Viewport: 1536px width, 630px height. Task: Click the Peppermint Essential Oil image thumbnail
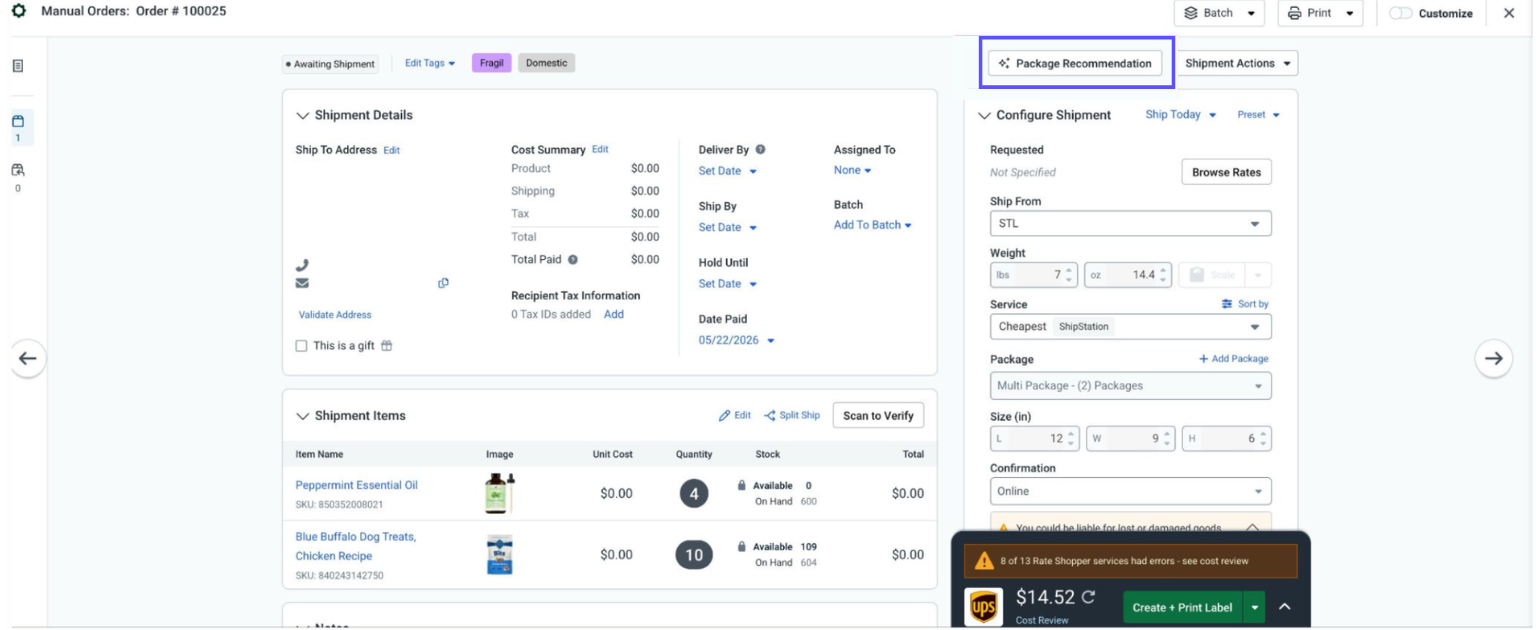click(499, 493)
